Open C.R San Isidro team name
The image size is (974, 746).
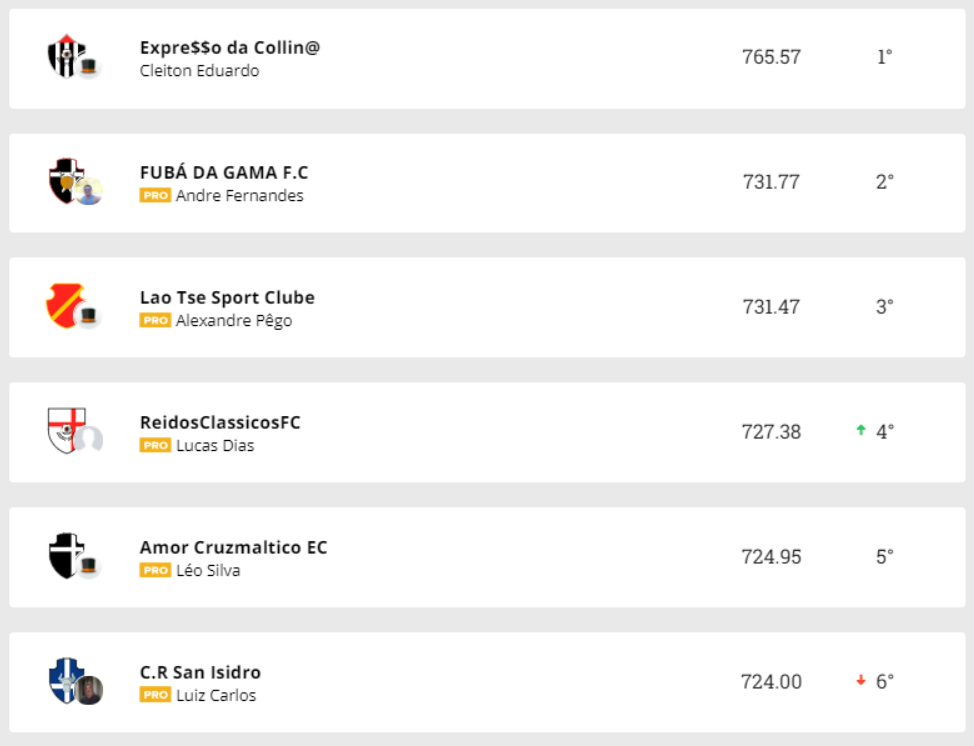point(200,672)
